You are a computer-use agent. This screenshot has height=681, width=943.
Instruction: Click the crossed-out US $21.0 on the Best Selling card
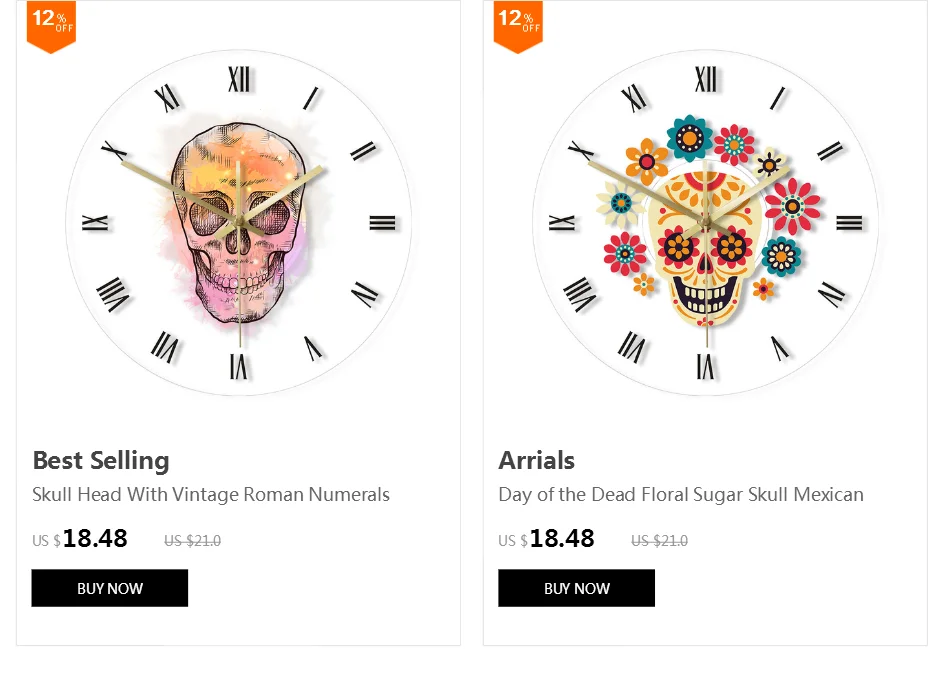[x=192, y=541]
